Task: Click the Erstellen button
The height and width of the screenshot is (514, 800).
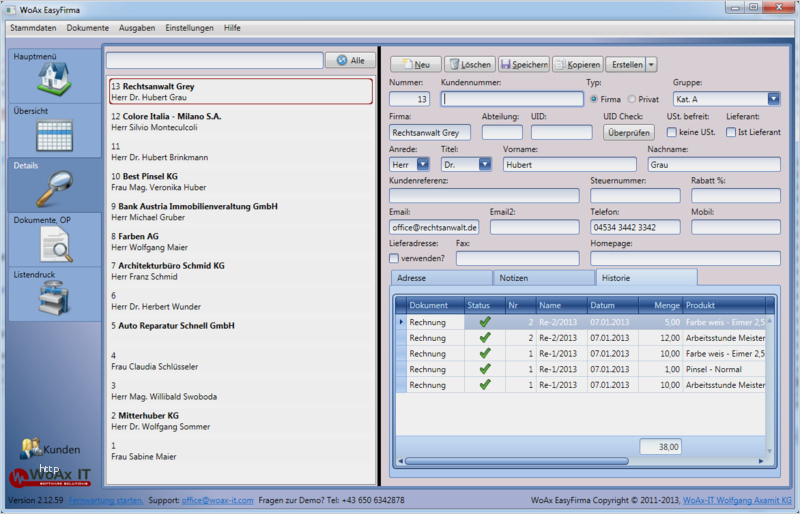Action: (627, 64)
